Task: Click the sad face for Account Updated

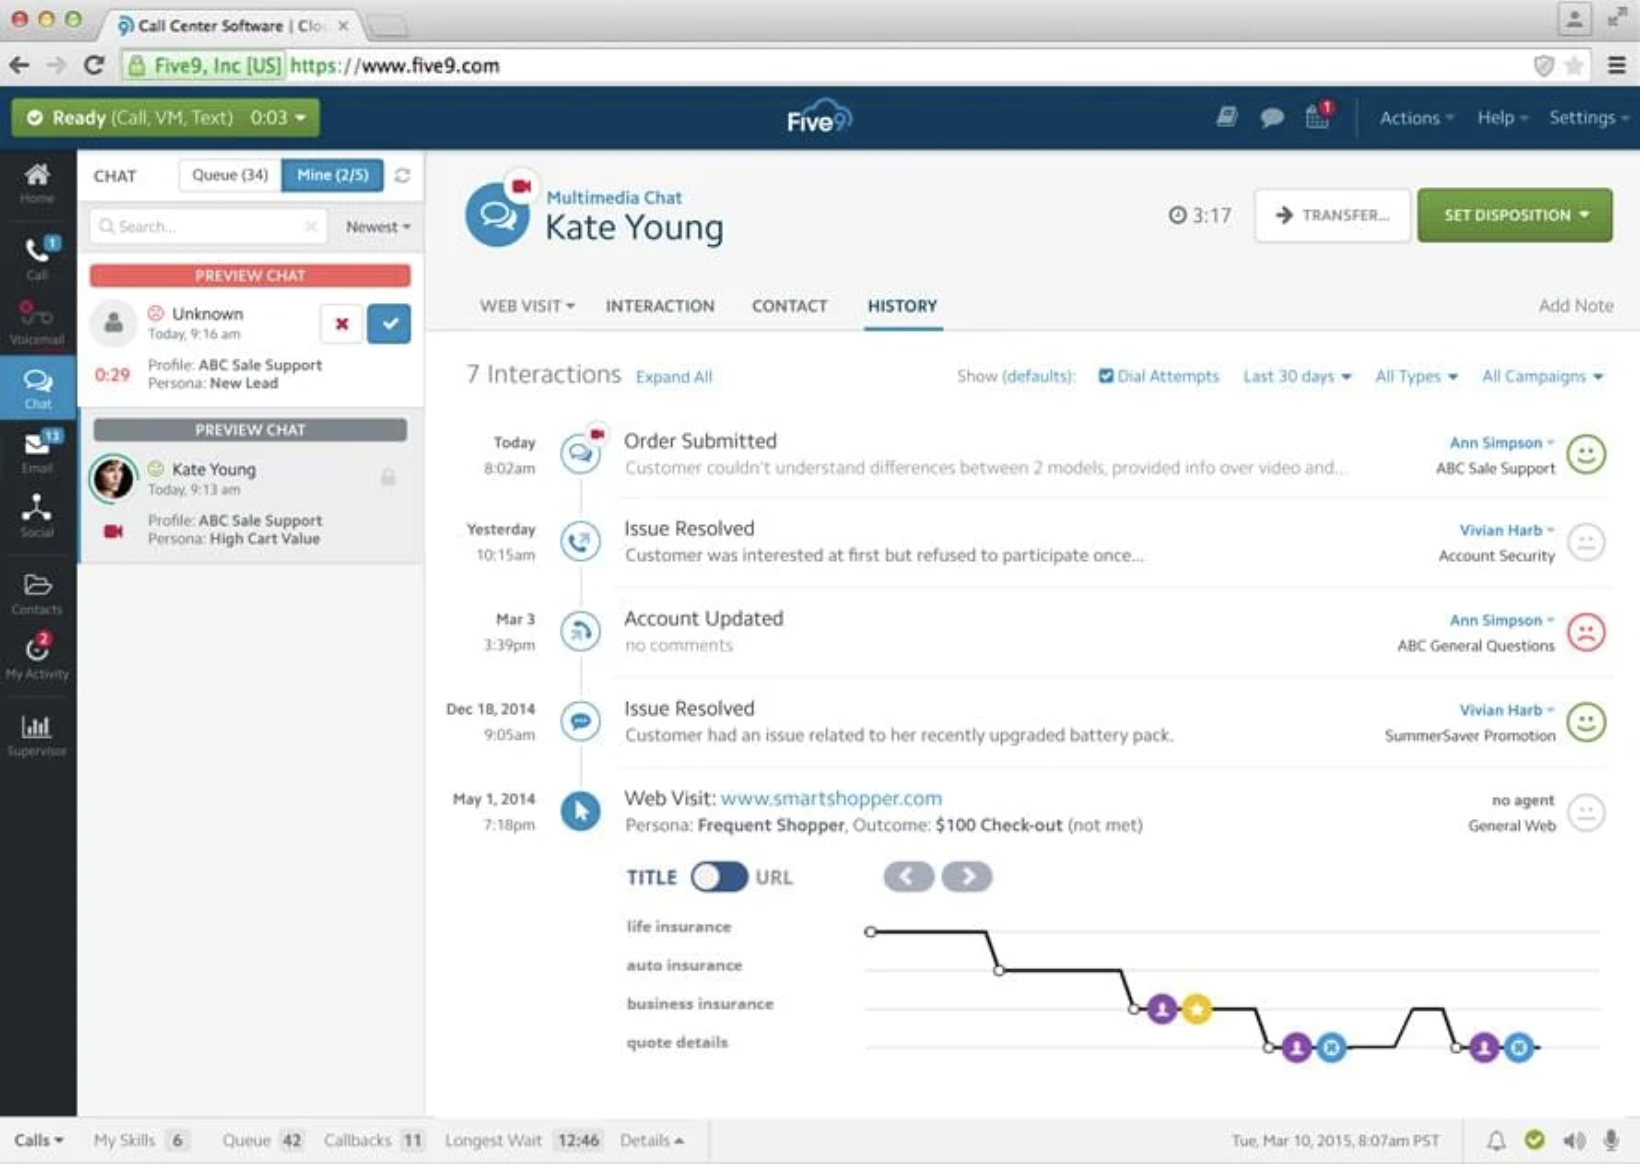Action: 1586,633
